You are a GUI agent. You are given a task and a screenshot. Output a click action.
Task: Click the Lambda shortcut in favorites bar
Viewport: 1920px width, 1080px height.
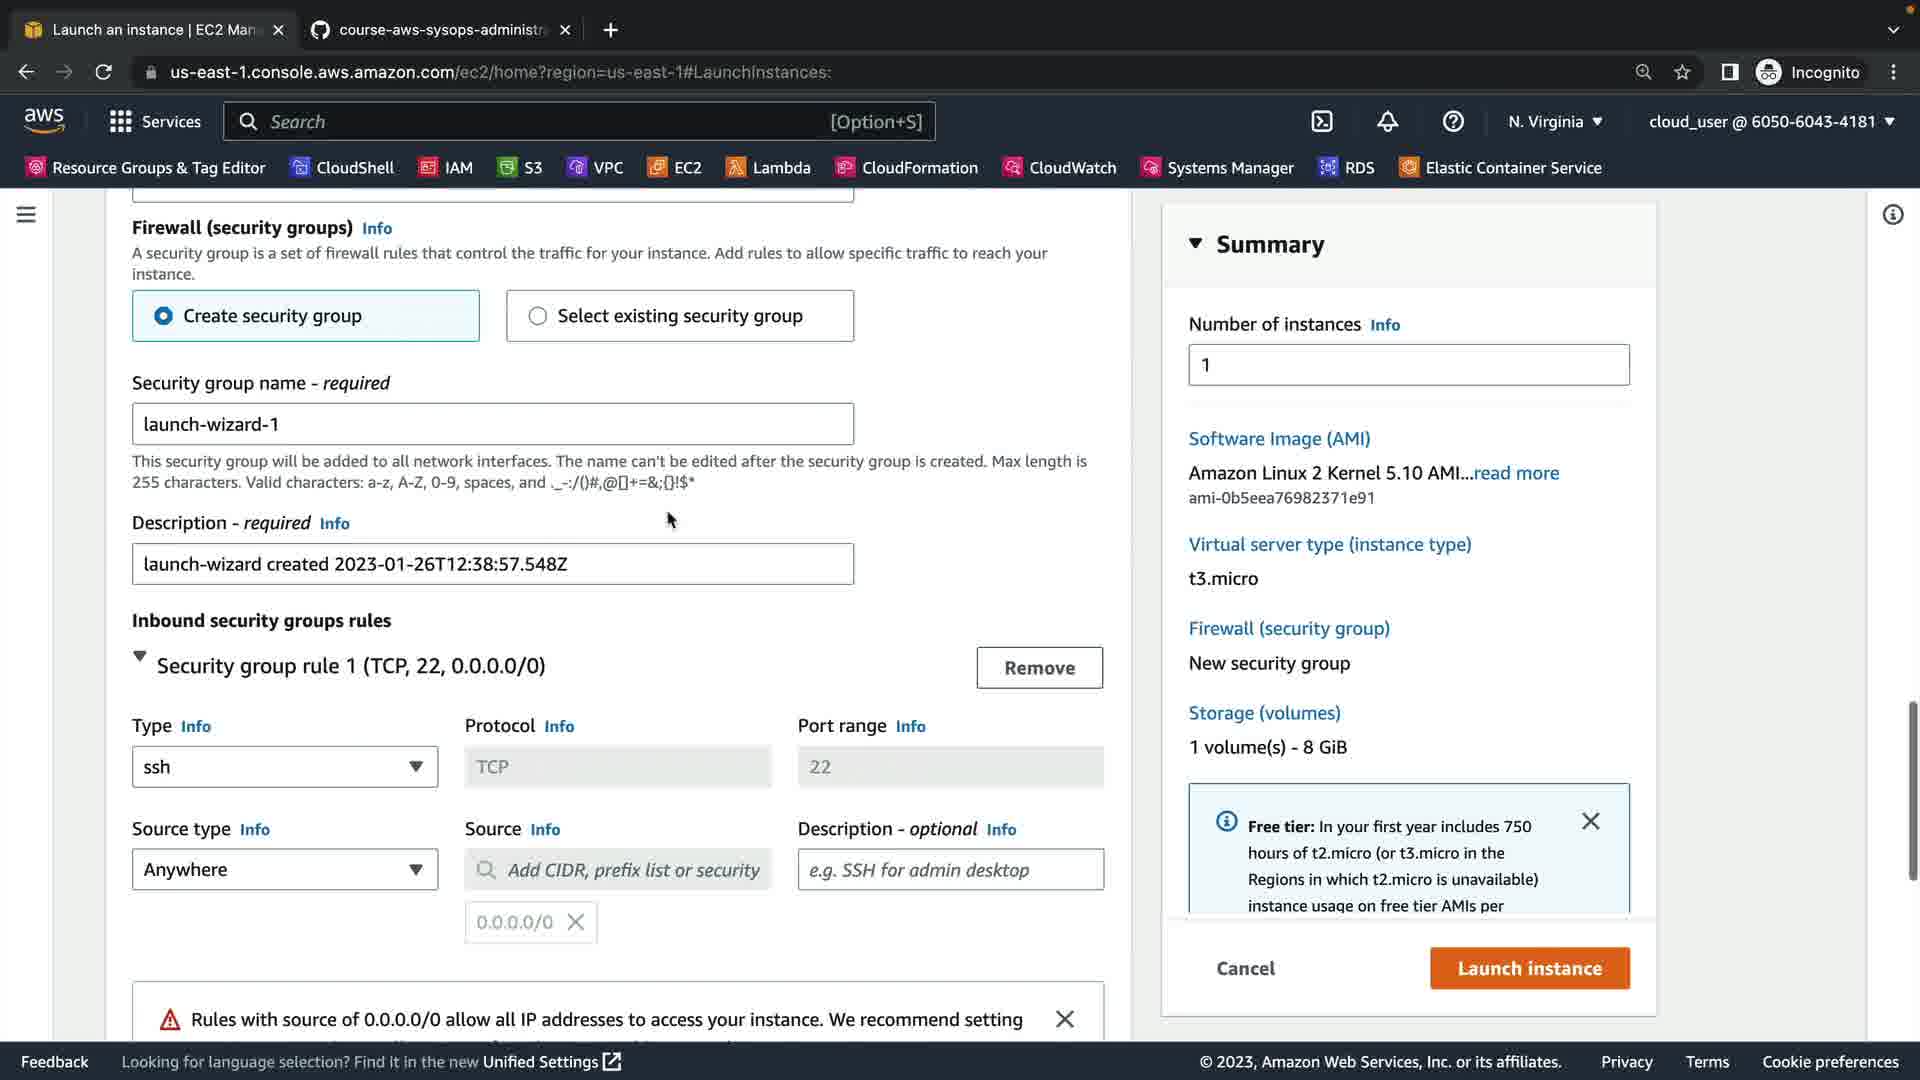pyautogui.click(x=768, y=167)
